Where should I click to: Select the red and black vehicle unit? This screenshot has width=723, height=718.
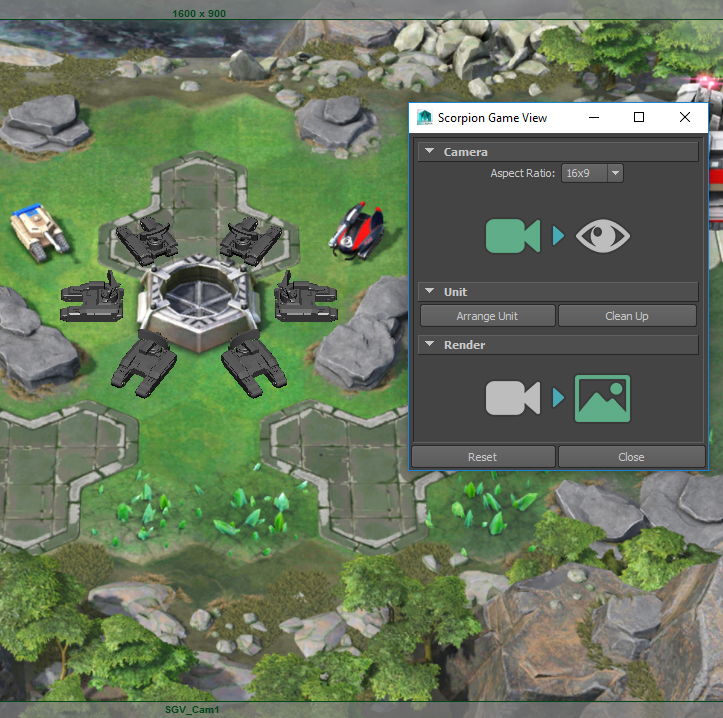coord(357,231)
